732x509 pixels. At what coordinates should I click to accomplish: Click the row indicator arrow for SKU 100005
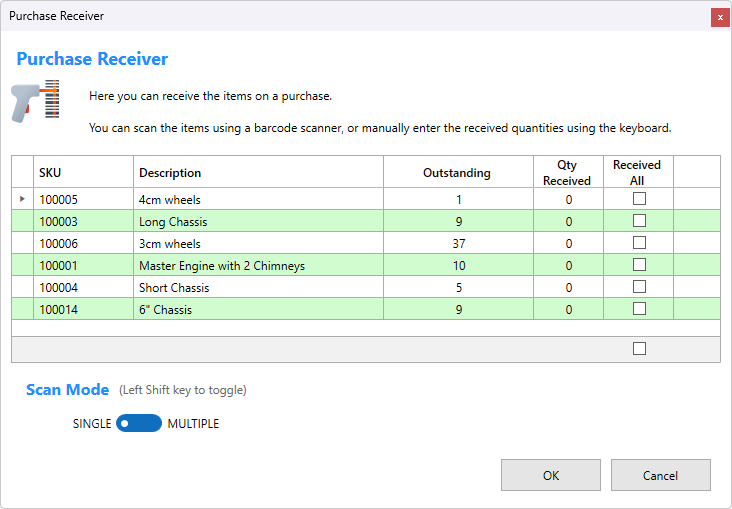click(22, 199)
